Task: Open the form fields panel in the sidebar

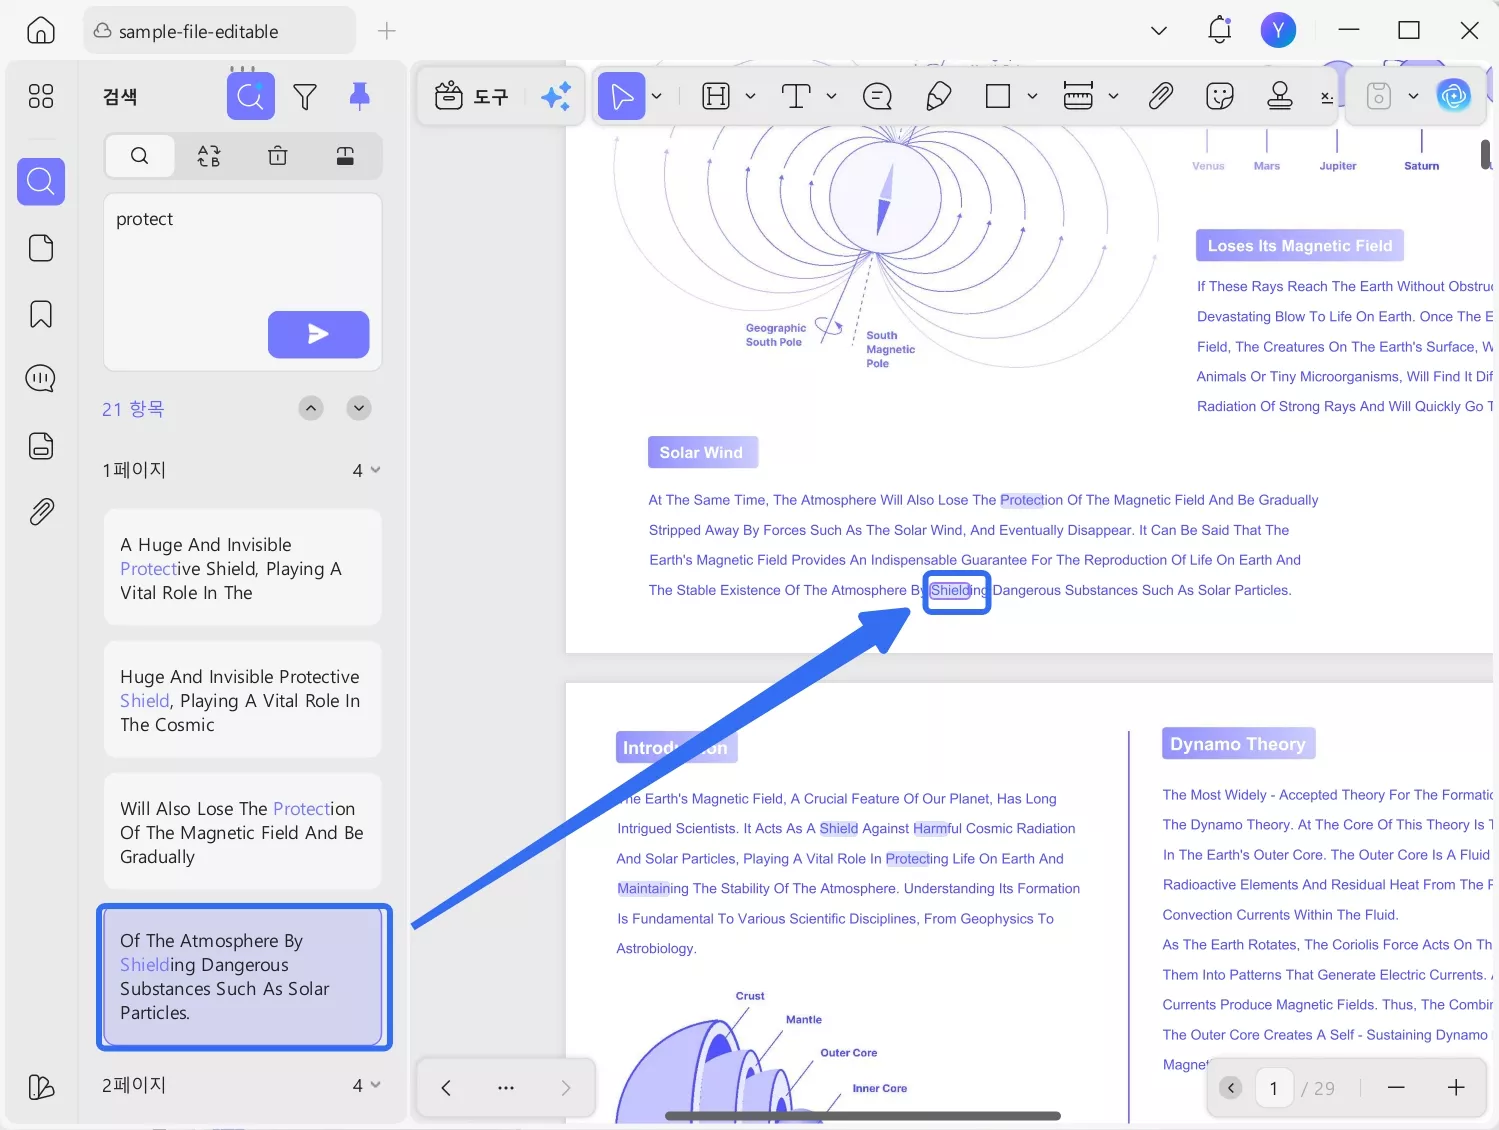Action: (41, 446)
